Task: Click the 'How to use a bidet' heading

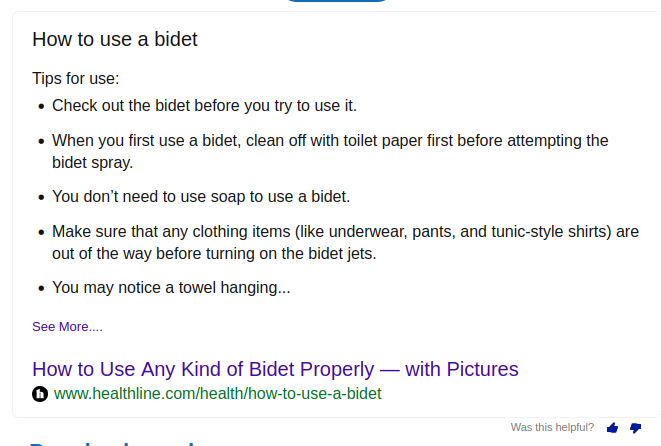Action: point(115,39)
